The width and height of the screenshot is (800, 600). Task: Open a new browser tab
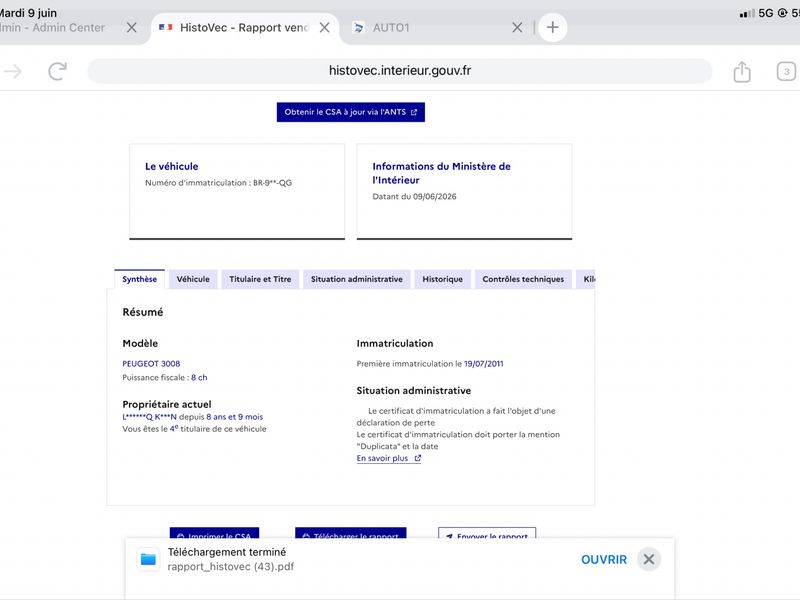(x=553, y=28)
